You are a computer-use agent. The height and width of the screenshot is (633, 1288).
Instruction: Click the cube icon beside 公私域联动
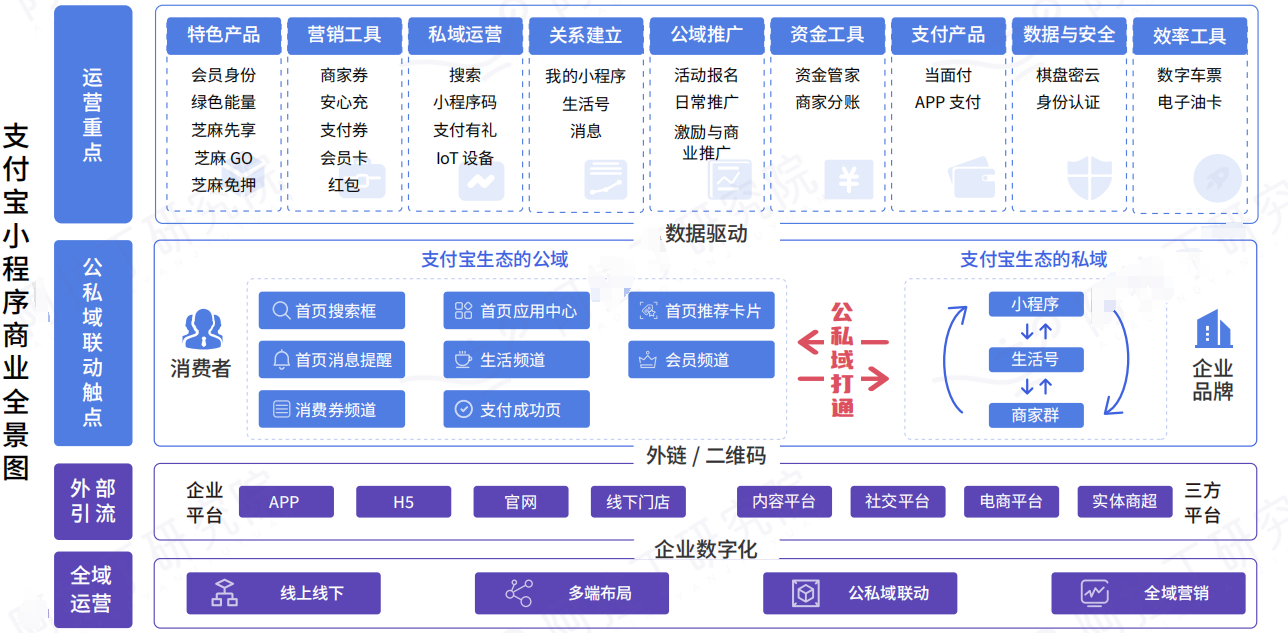point(805,593)
